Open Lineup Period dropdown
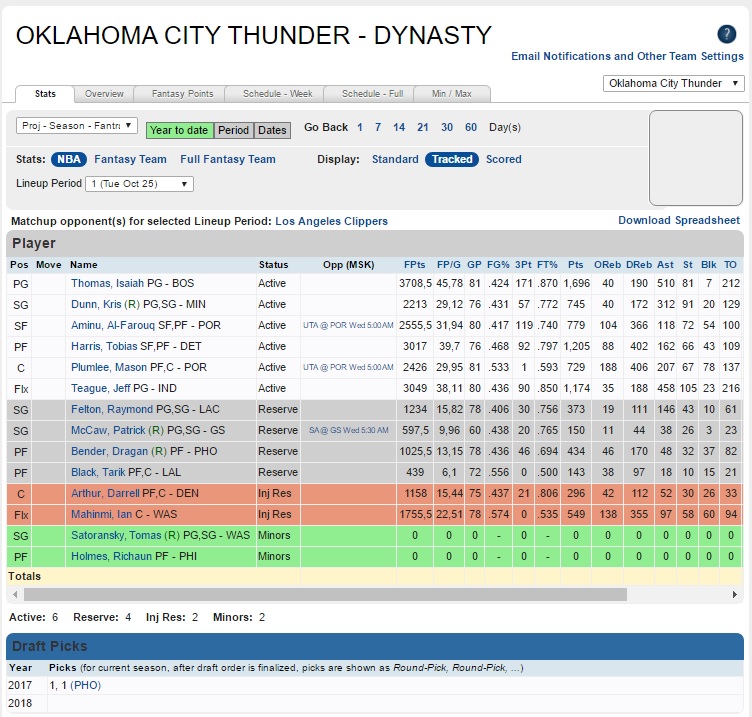This screenshot has height=717, width=752. click(x=140, y=184)
